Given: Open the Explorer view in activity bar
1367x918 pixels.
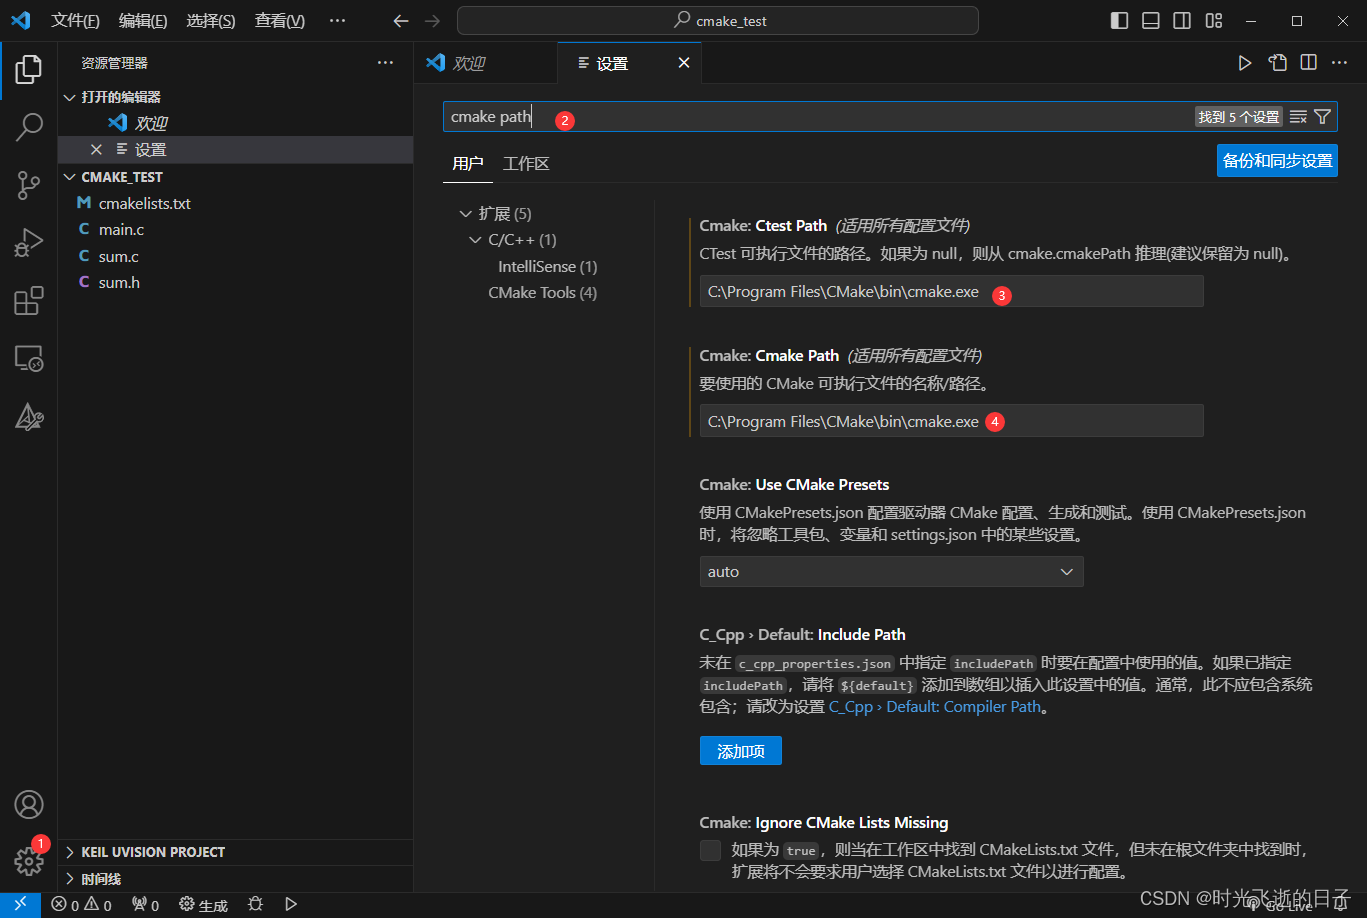Looking at the screenshot, I should (x=29, y=70).
